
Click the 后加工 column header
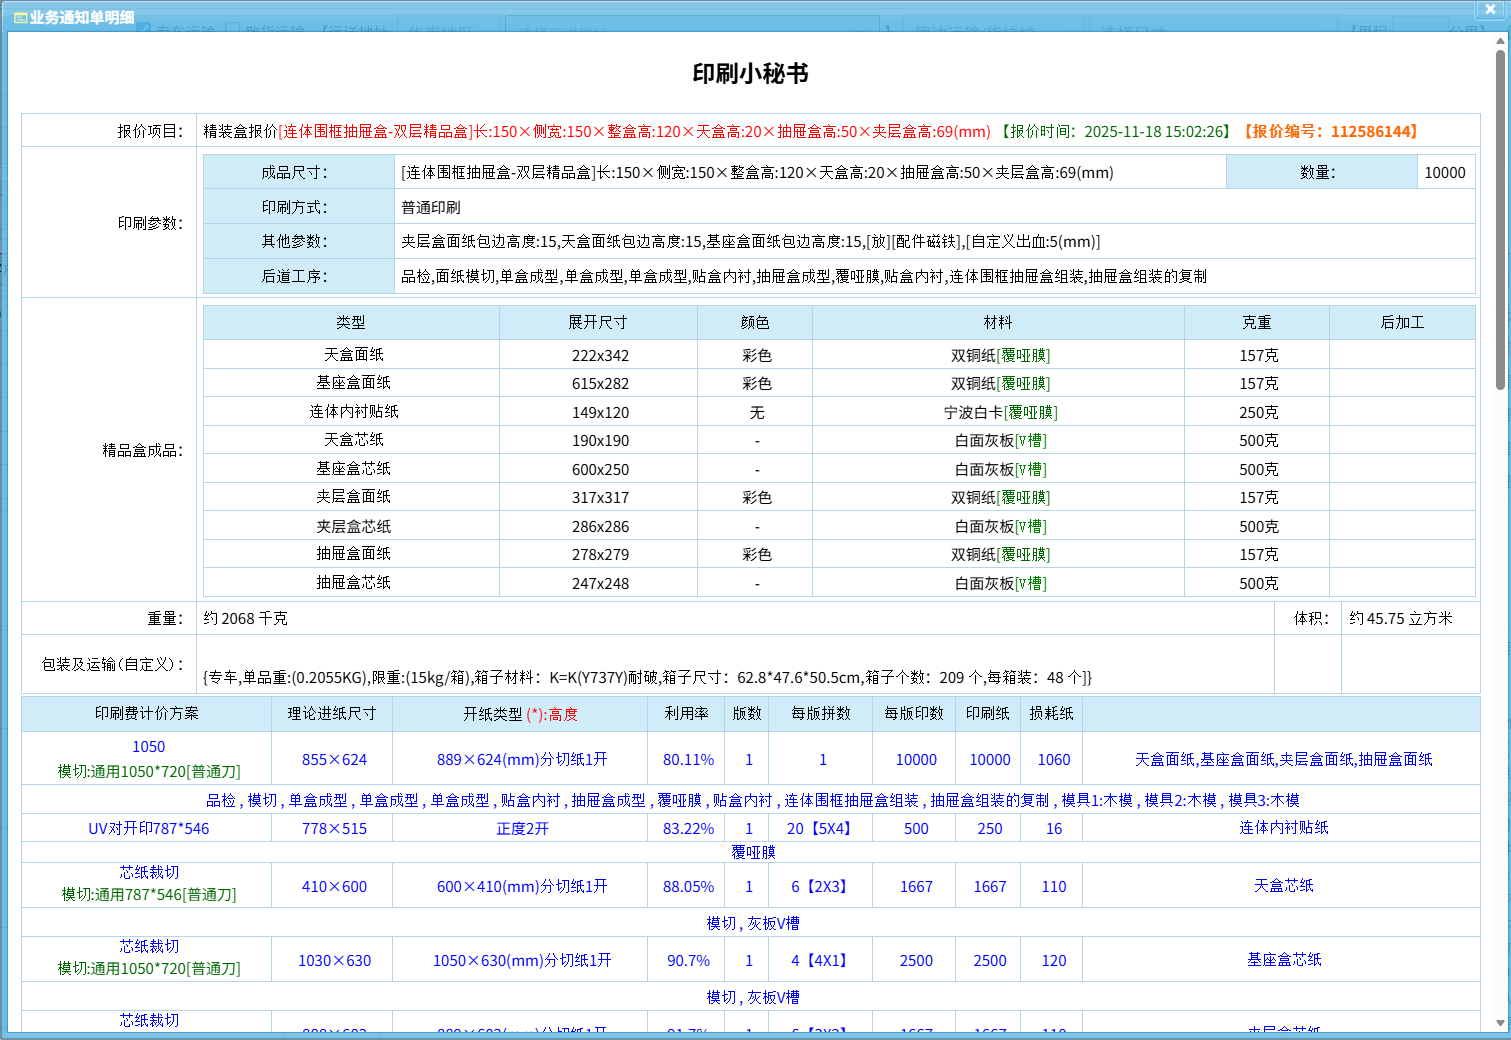(1401, 322)
